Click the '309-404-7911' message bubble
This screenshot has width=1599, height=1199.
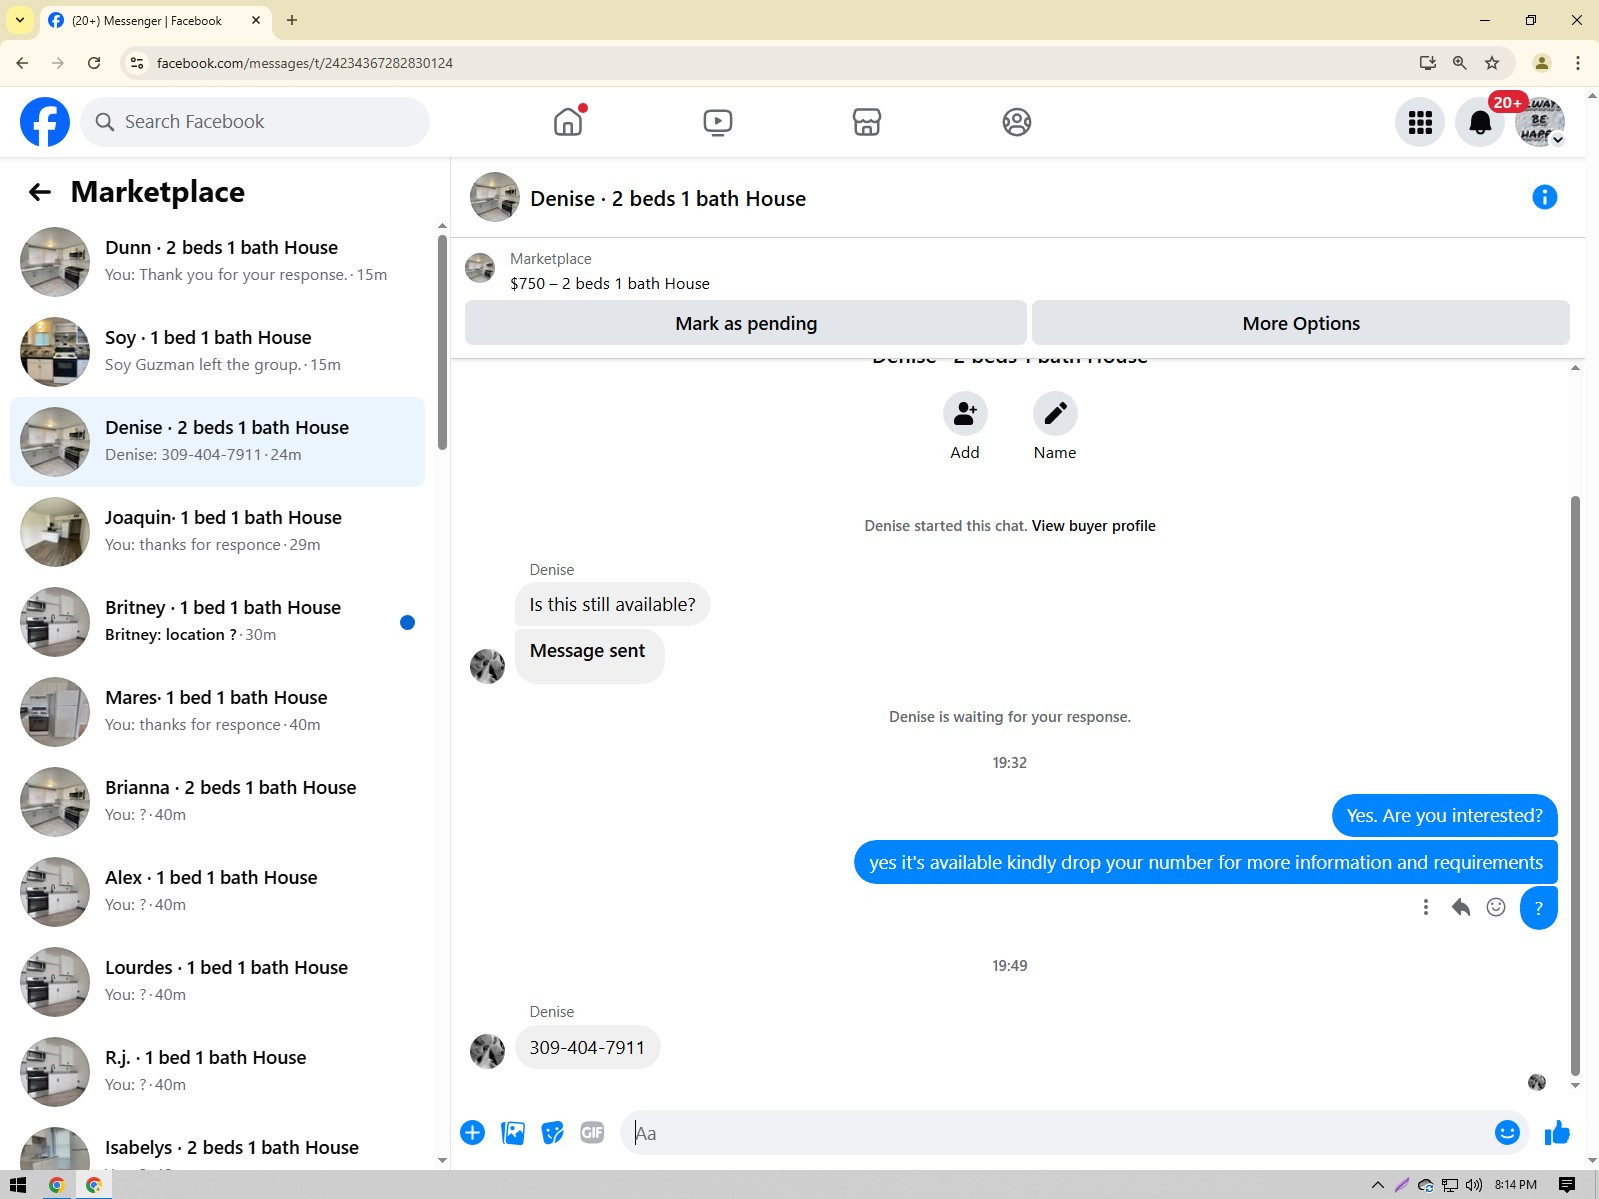click(587, 1047)
